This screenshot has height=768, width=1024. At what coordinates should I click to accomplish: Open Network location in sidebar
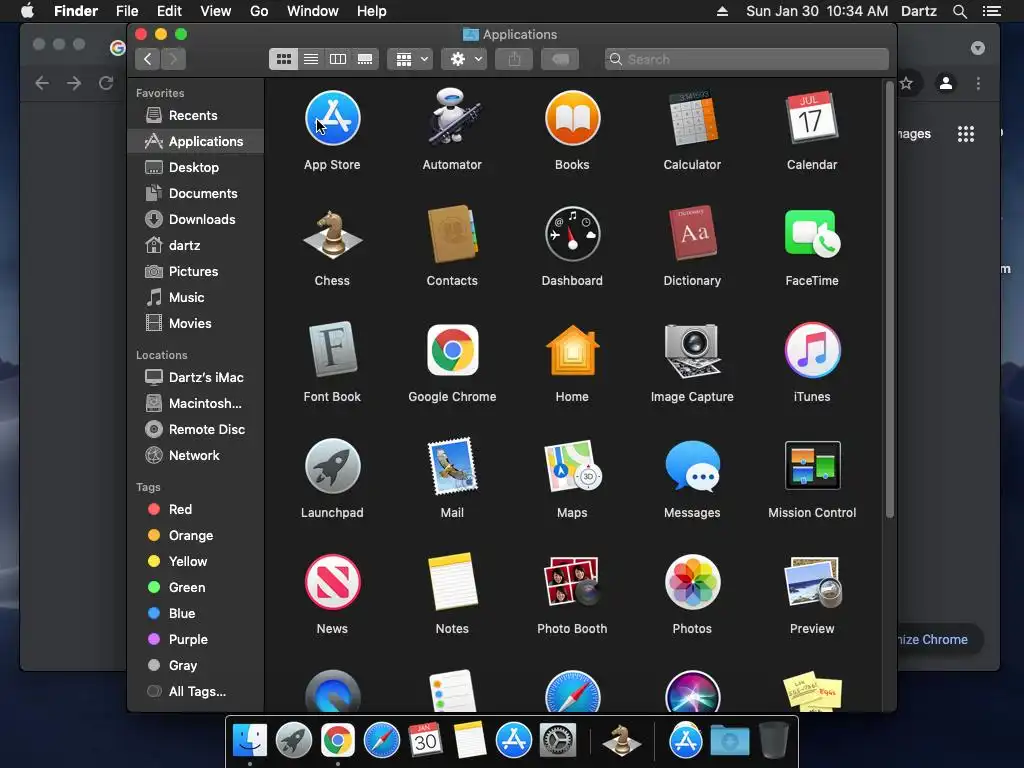pos(195,455)
